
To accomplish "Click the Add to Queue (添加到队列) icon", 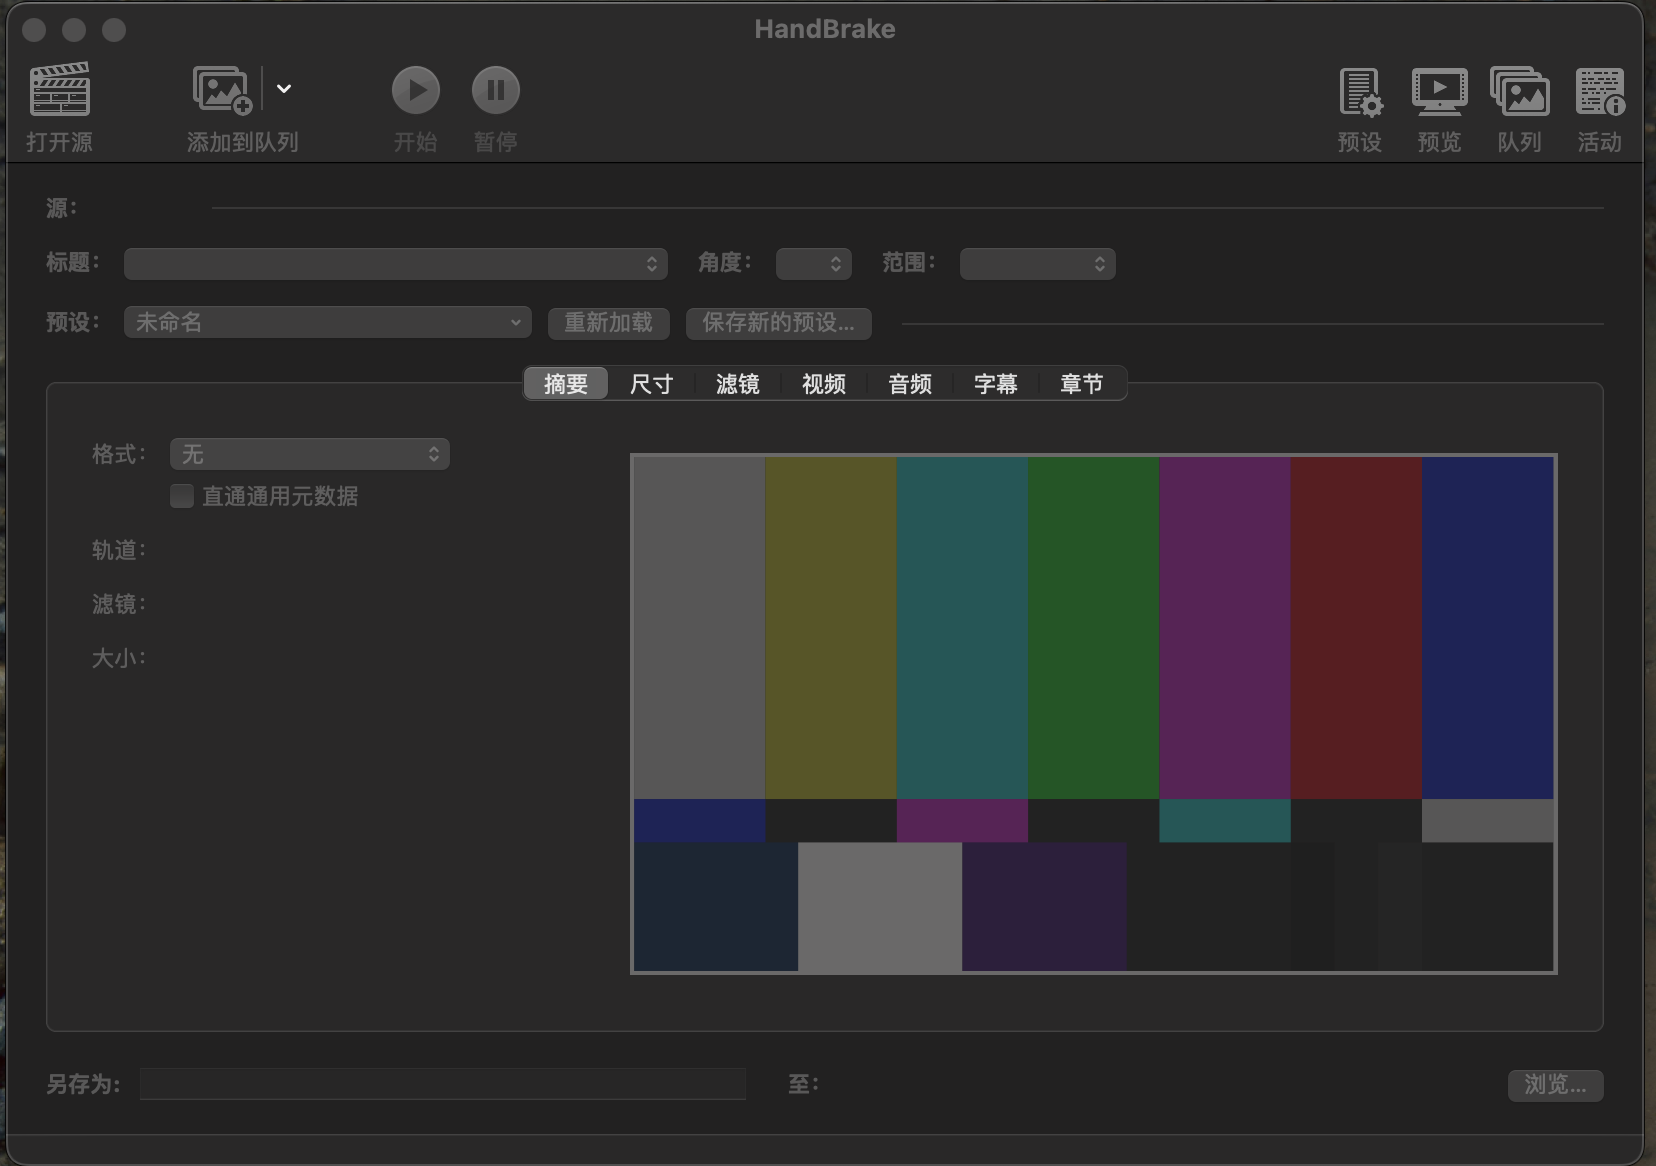I will 222,90.
